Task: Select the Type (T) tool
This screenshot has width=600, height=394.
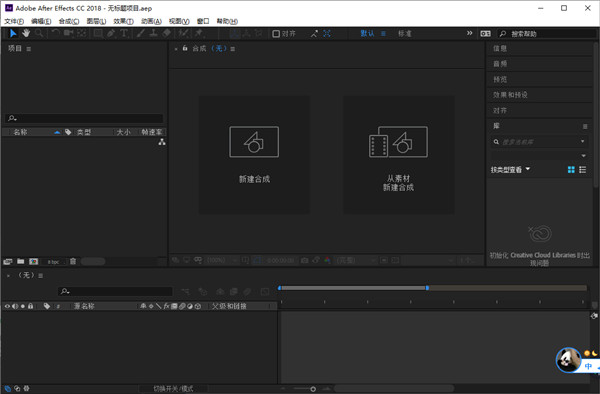Action: (x=124, y=33)
